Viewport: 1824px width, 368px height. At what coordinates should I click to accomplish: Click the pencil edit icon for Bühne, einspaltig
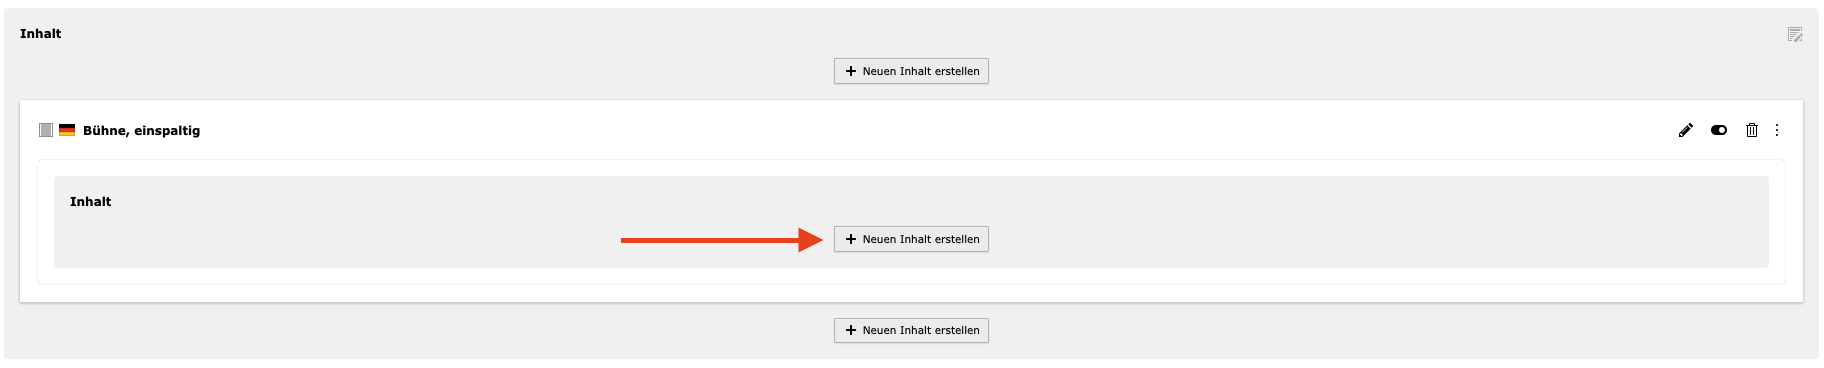tap(1686, 130)
